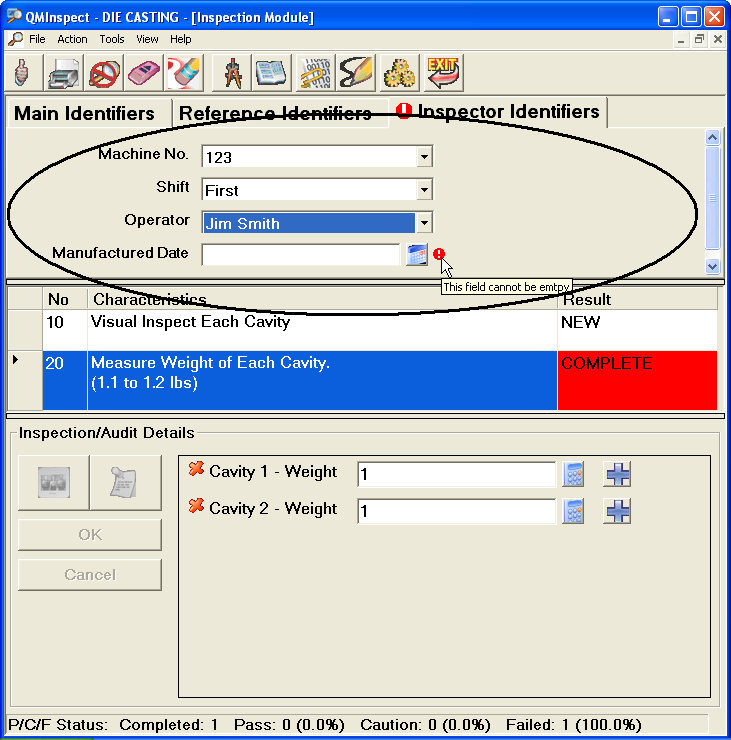Image resolution: width=731 pixels, height=740 pixels.
Task: Click the printer icon in the toolbar
Action: click(65, 72)
